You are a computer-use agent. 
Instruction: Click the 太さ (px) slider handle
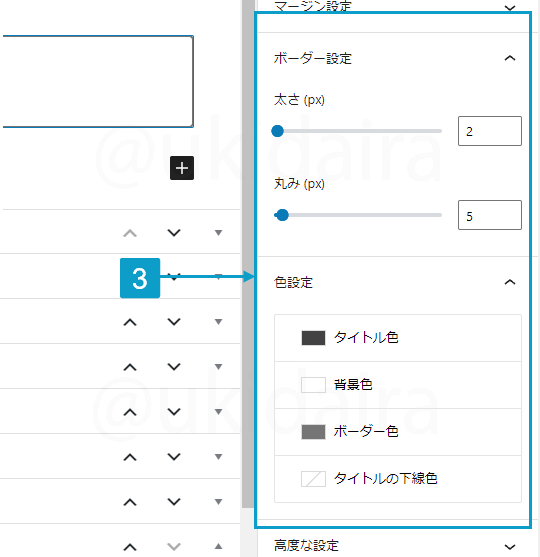277,131
